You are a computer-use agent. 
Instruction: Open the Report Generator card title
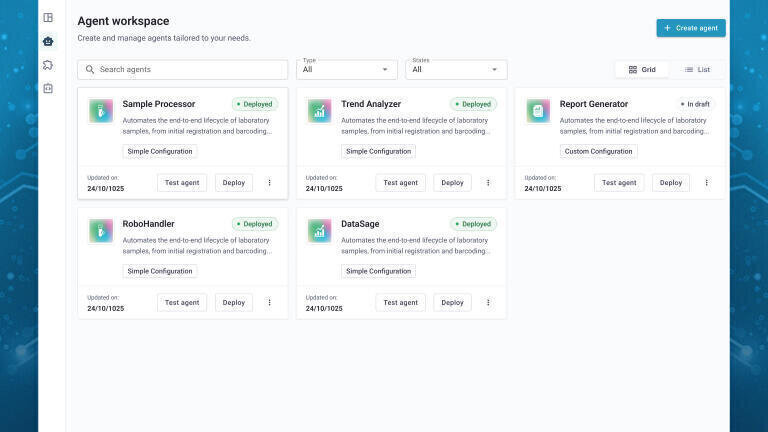594,104
